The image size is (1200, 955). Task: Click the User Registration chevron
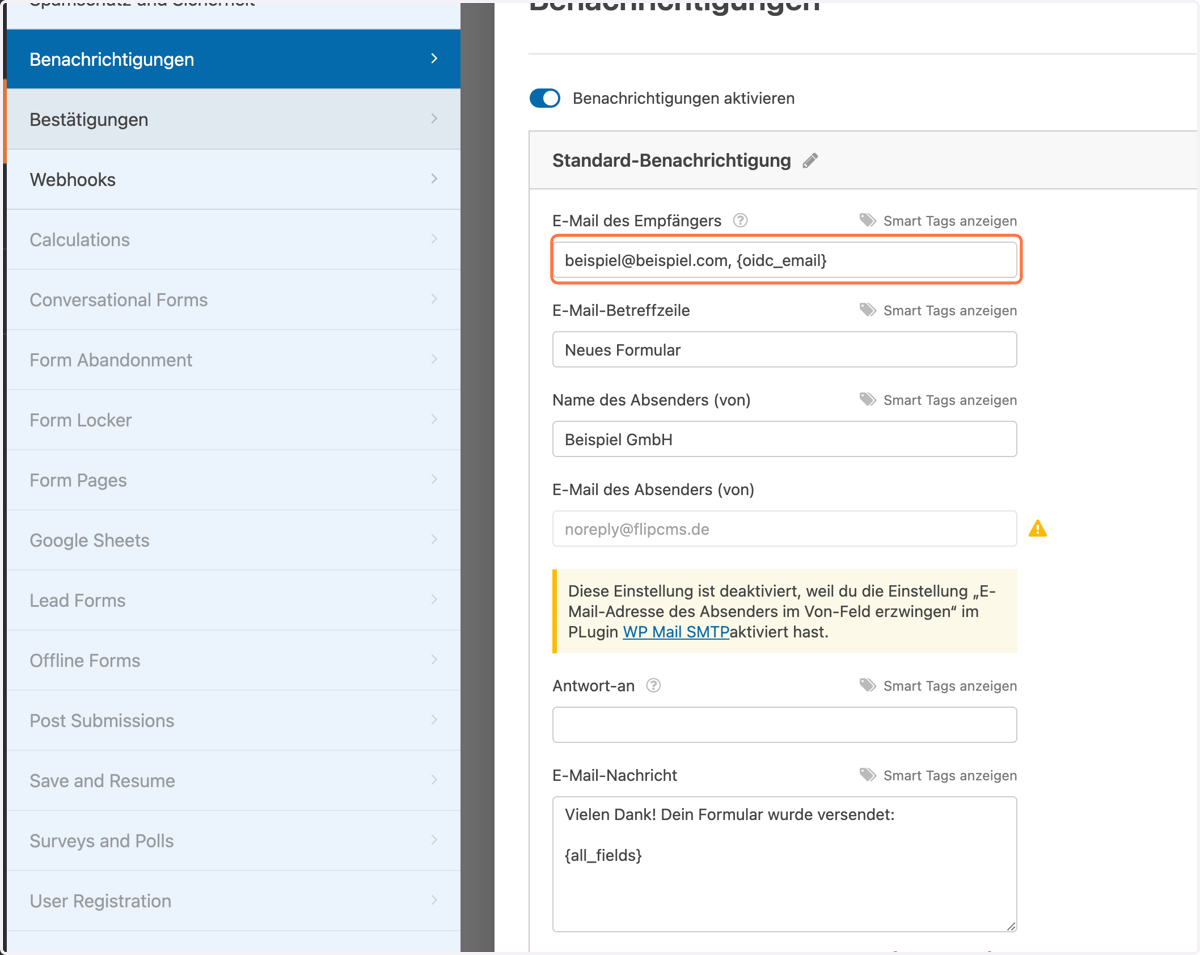[434, 900]
